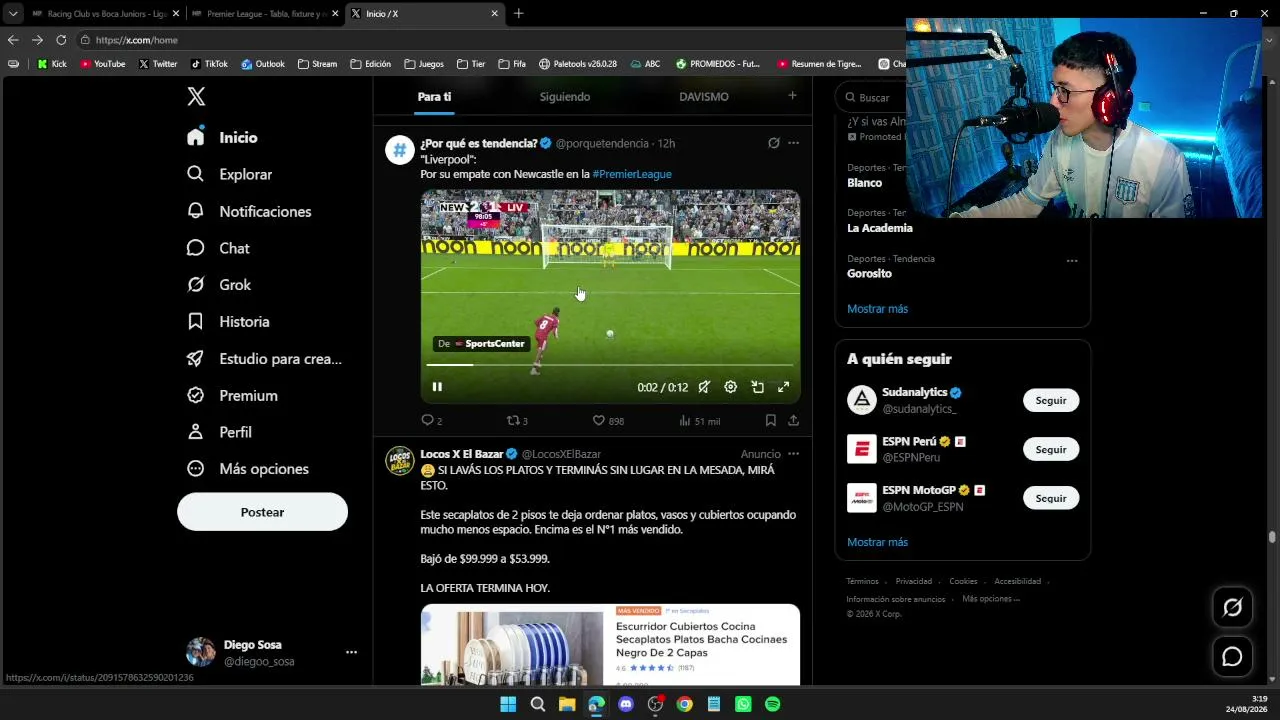Image resolution: width=1280 pixels, height=720 pixels.
Task: Switch to the Racing Club vs Boca Juniors tab
Action: [x=105, y=14]
